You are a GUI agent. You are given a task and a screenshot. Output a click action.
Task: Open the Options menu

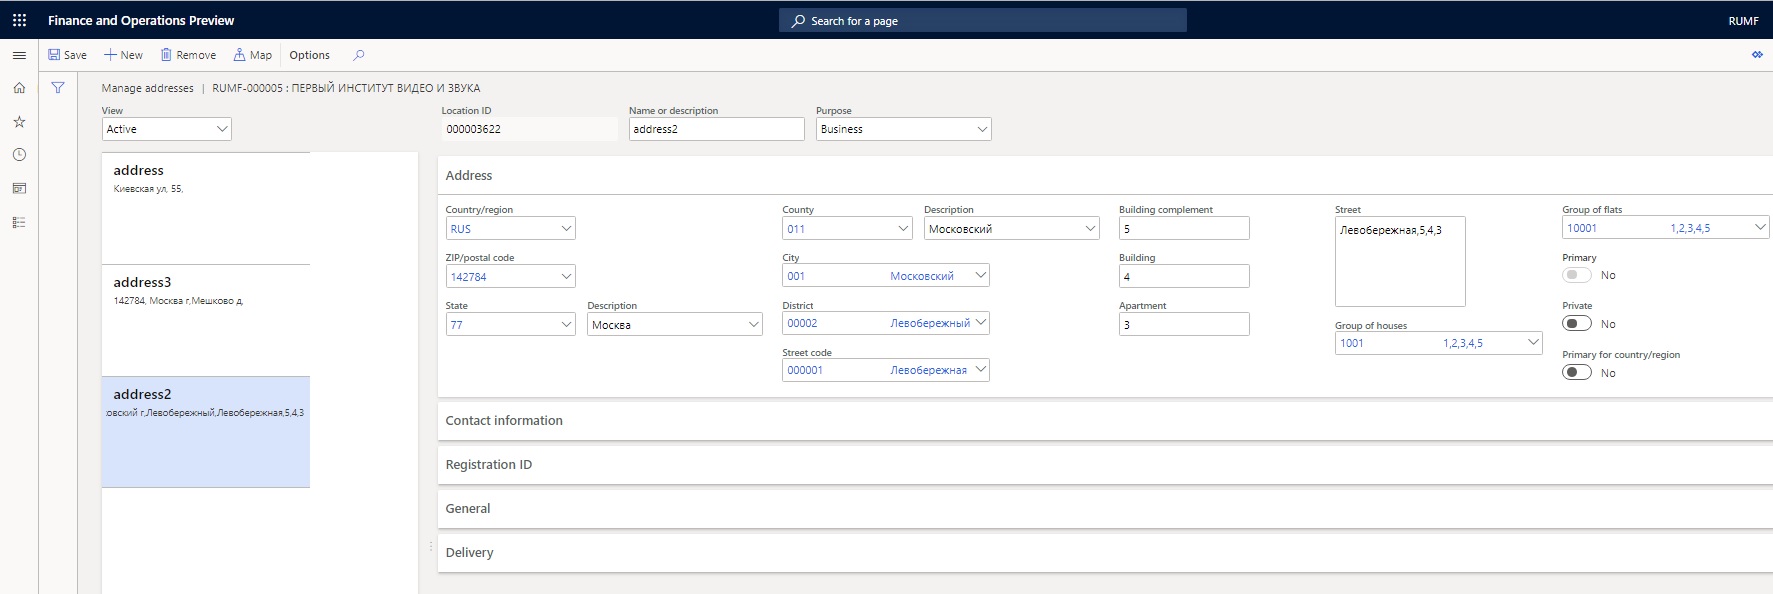[310, 55]
